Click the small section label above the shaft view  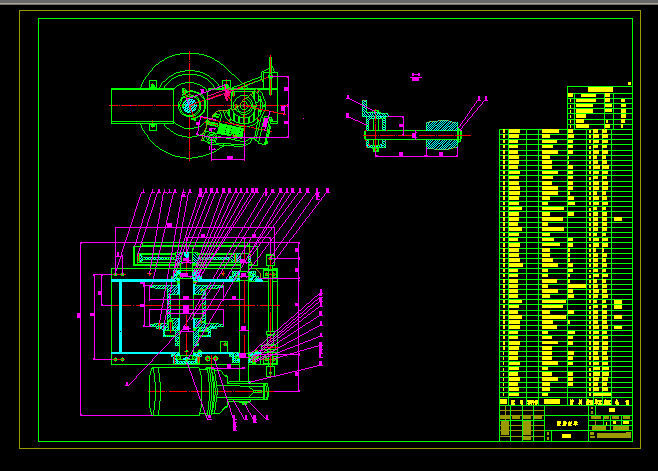click(415, 77)
